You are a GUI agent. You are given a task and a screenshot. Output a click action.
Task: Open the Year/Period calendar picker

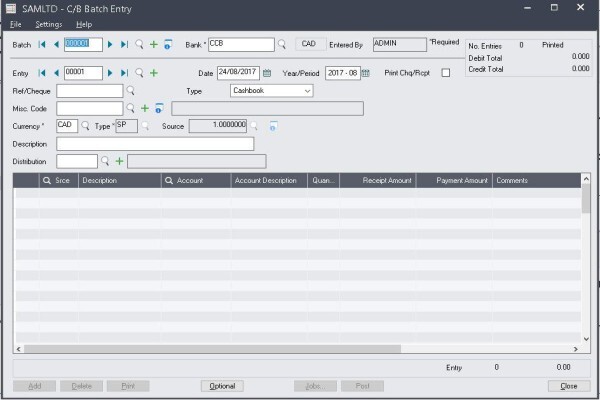[x=366, y=73]
